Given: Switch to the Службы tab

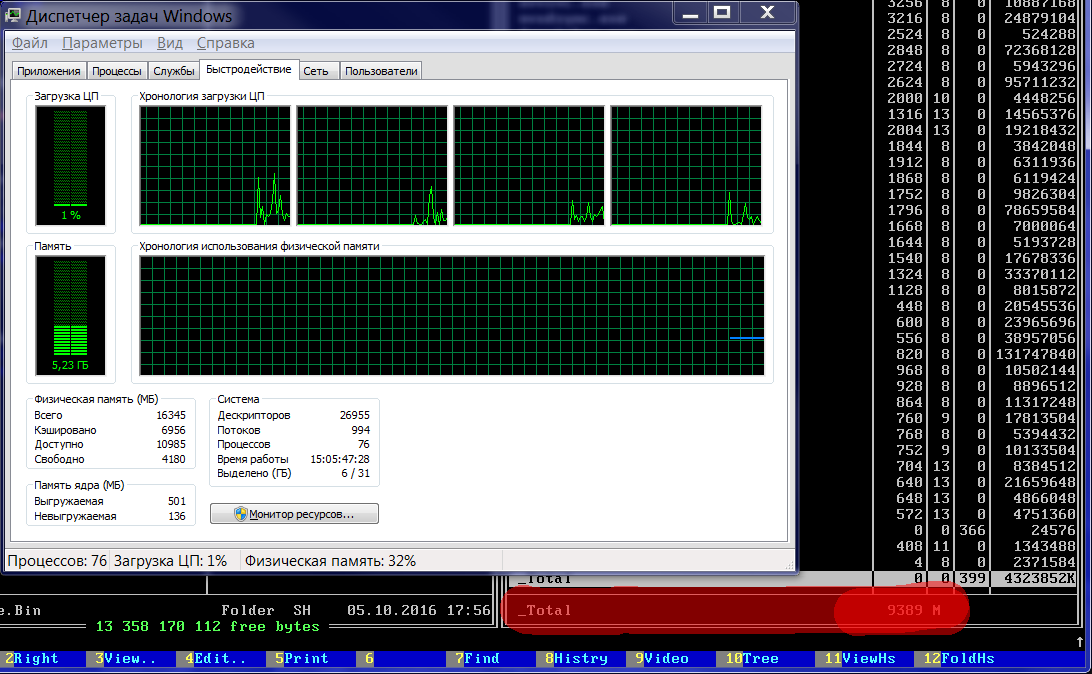Looking at the screenshot, I should pos(173,71).
